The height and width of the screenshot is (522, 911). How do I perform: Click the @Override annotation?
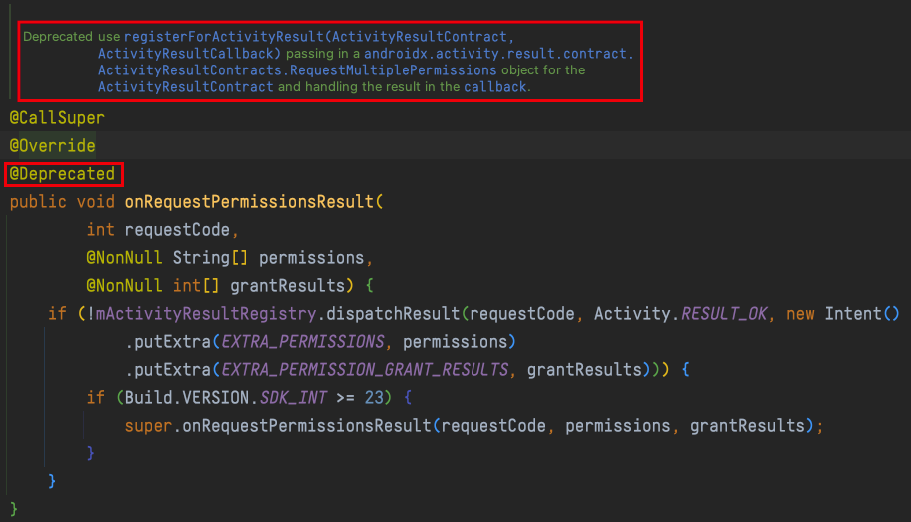point(52,146)
